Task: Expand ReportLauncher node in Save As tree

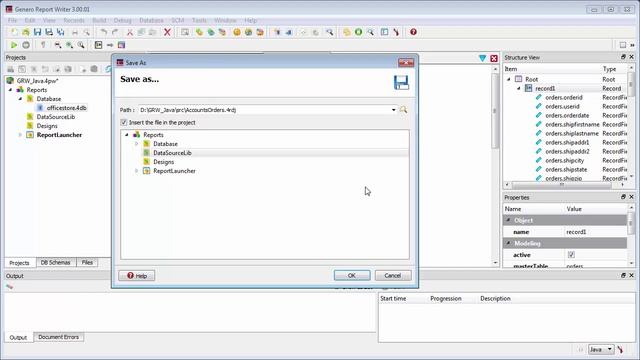Action: pyautogui.click(x=137, y=171)
